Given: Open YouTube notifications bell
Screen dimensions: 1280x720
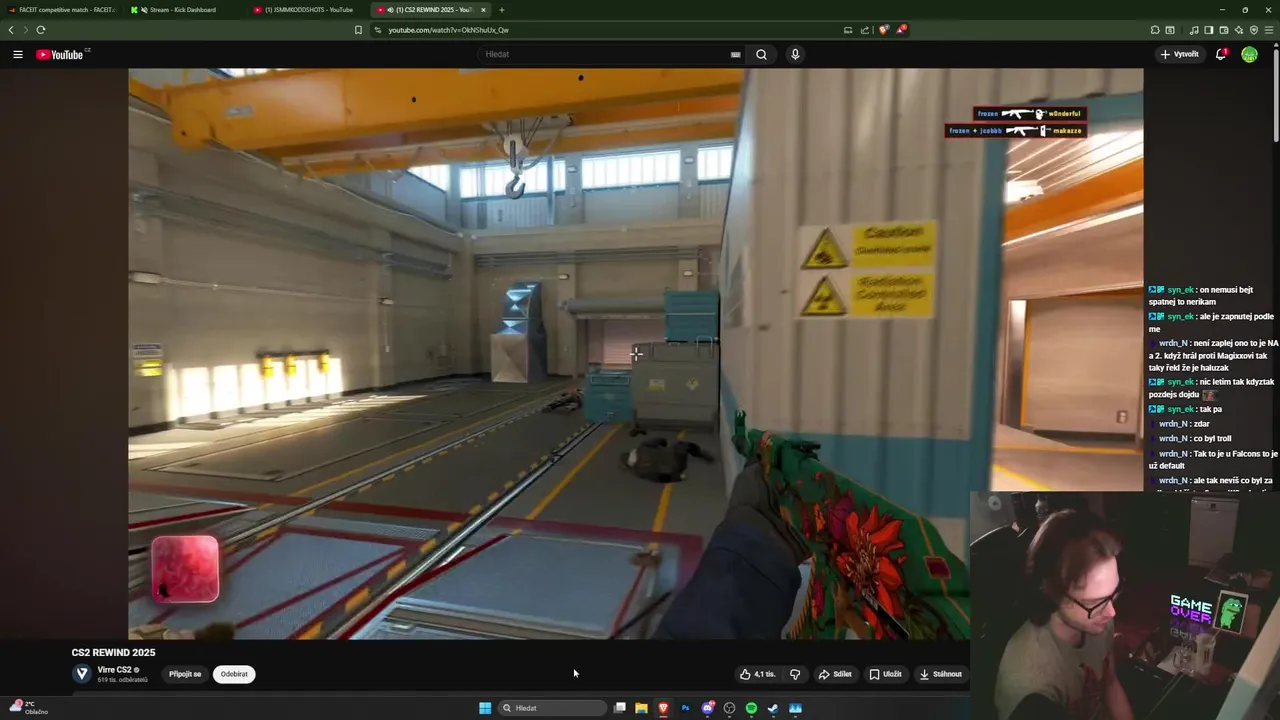Looking at the screenshot, I should pos(1221,54).
